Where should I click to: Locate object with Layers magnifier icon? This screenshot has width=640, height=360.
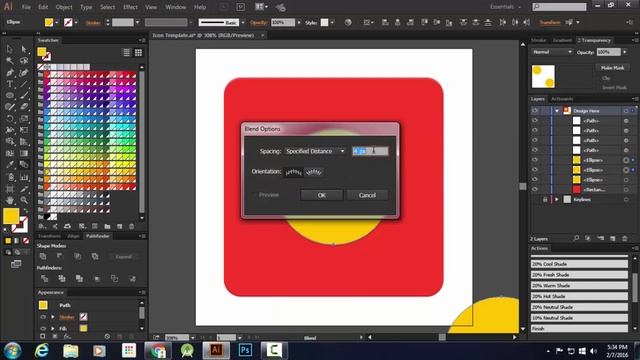[x=576, y=238]
